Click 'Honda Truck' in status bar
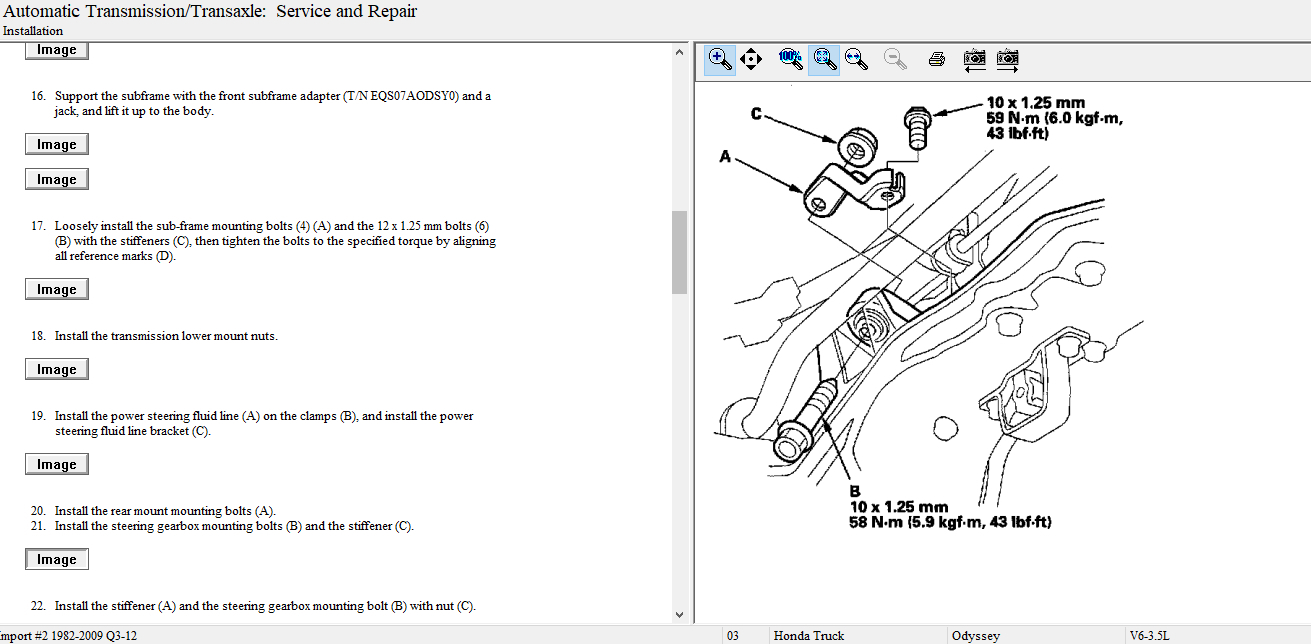 click(x=809, y=635)
